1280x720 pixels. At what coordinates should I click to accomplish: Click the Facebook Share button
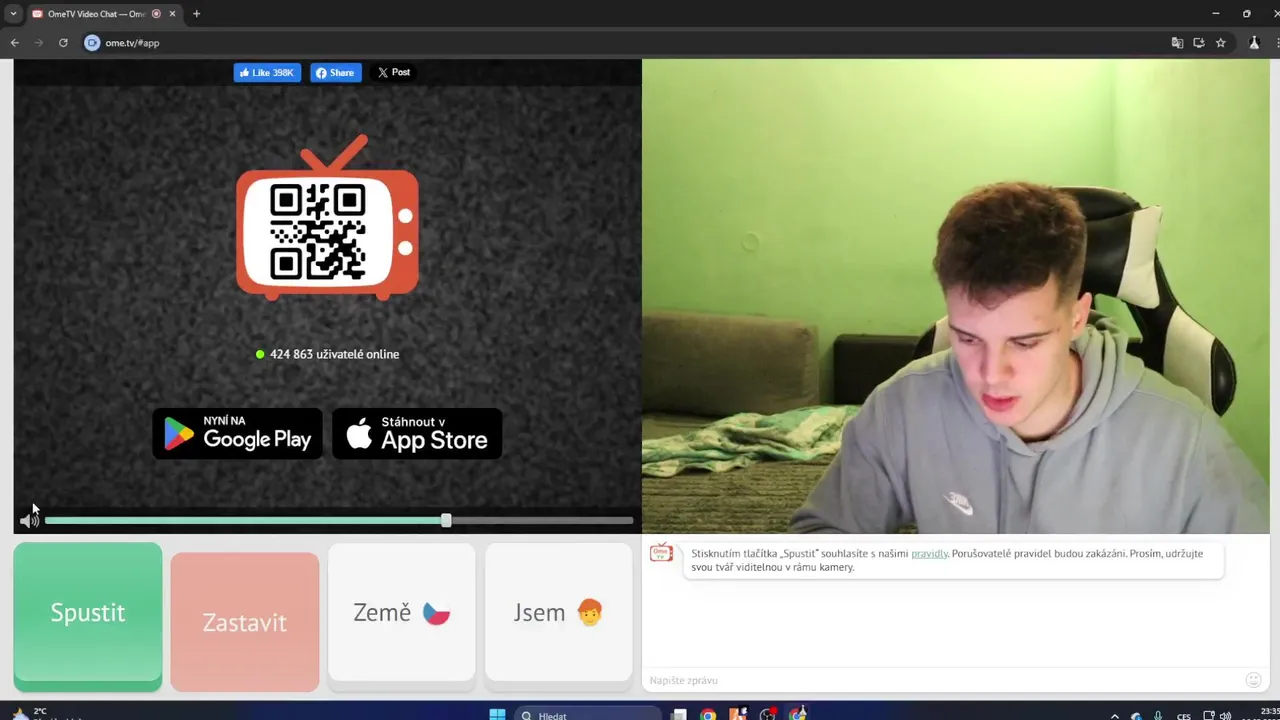[335, 73]
